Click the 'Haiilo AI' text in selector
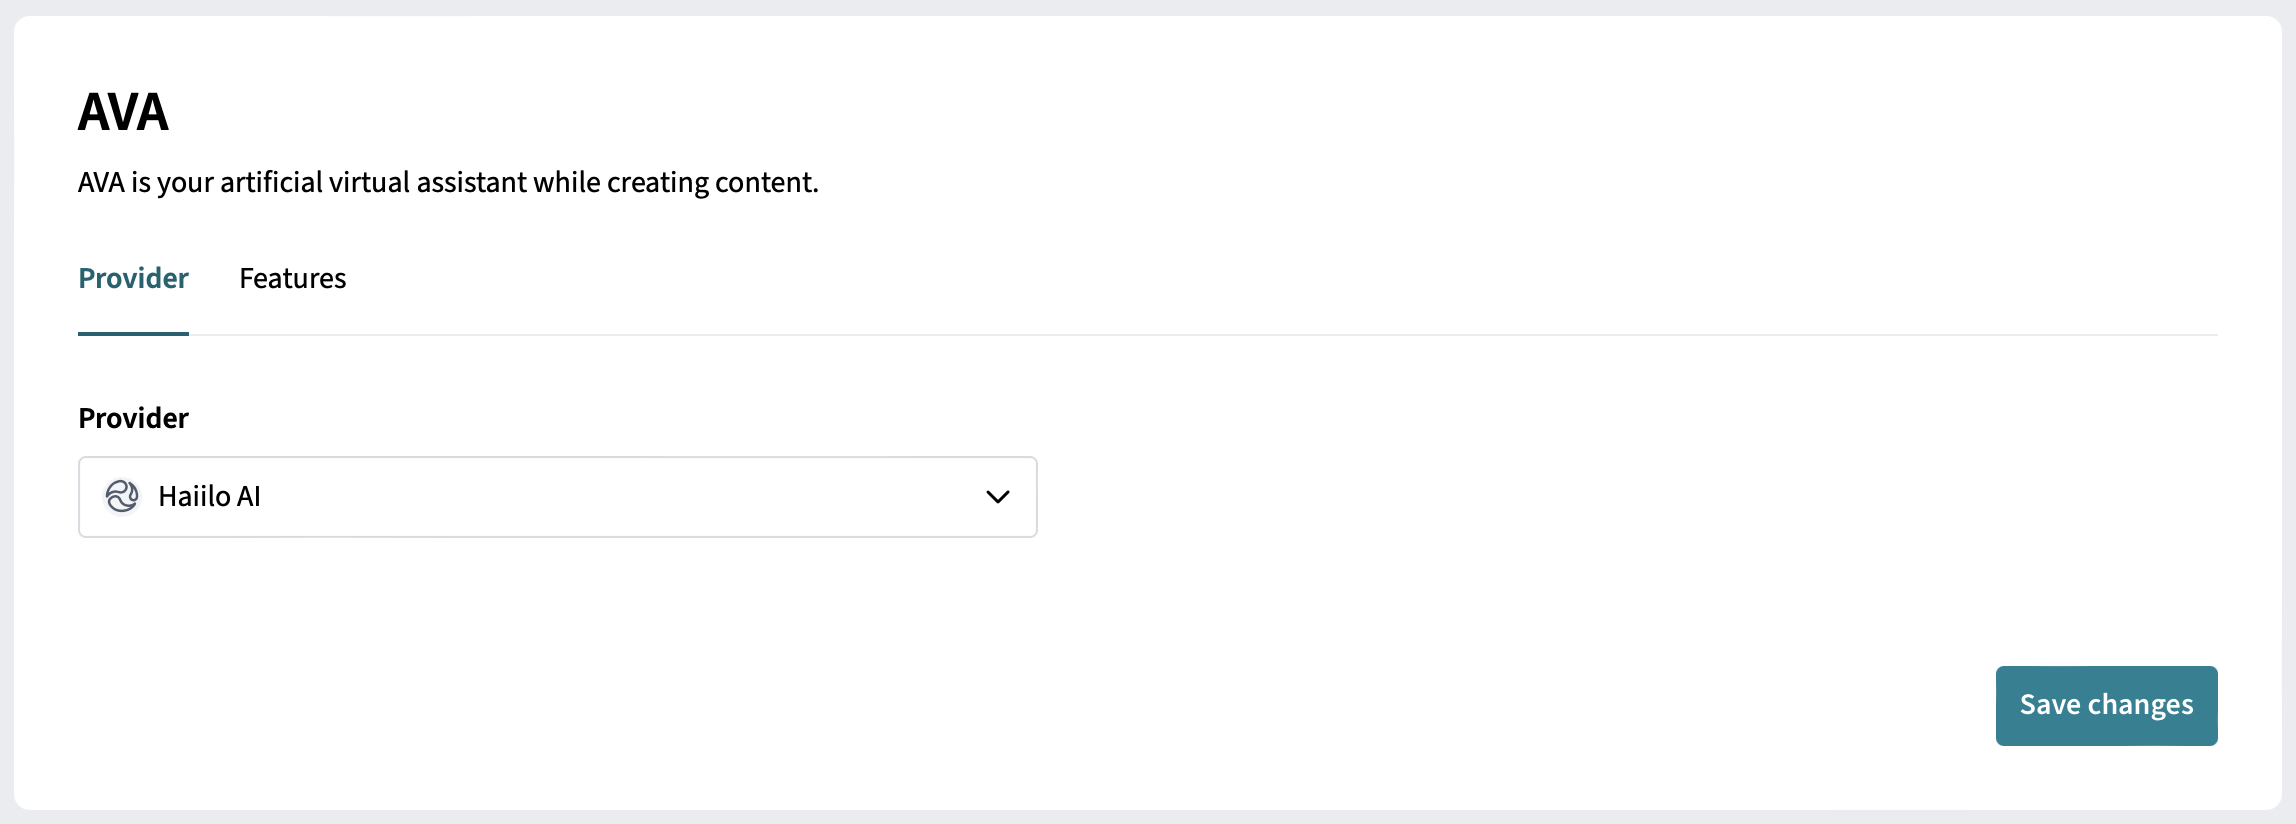Screen dimensions: 2296x824 (209, 496)
